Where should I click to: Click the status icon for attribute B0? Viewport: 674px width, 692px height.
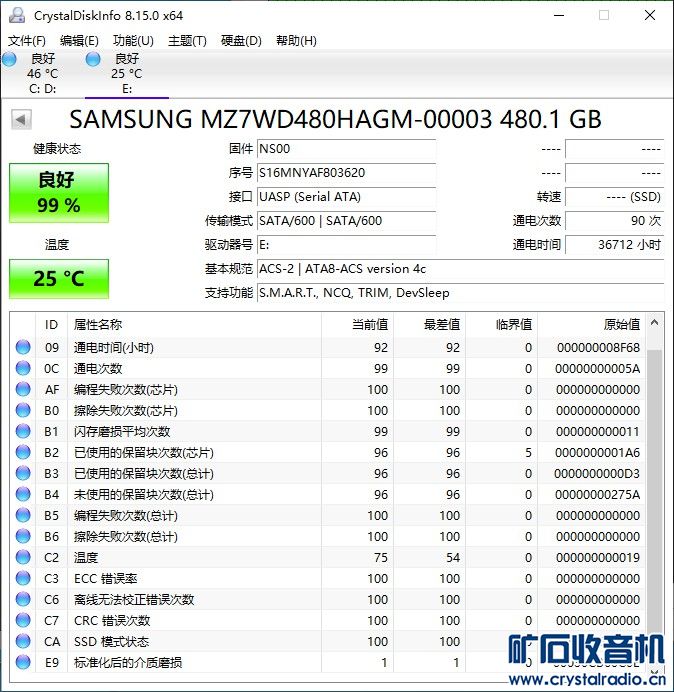(x=23, y=410)
